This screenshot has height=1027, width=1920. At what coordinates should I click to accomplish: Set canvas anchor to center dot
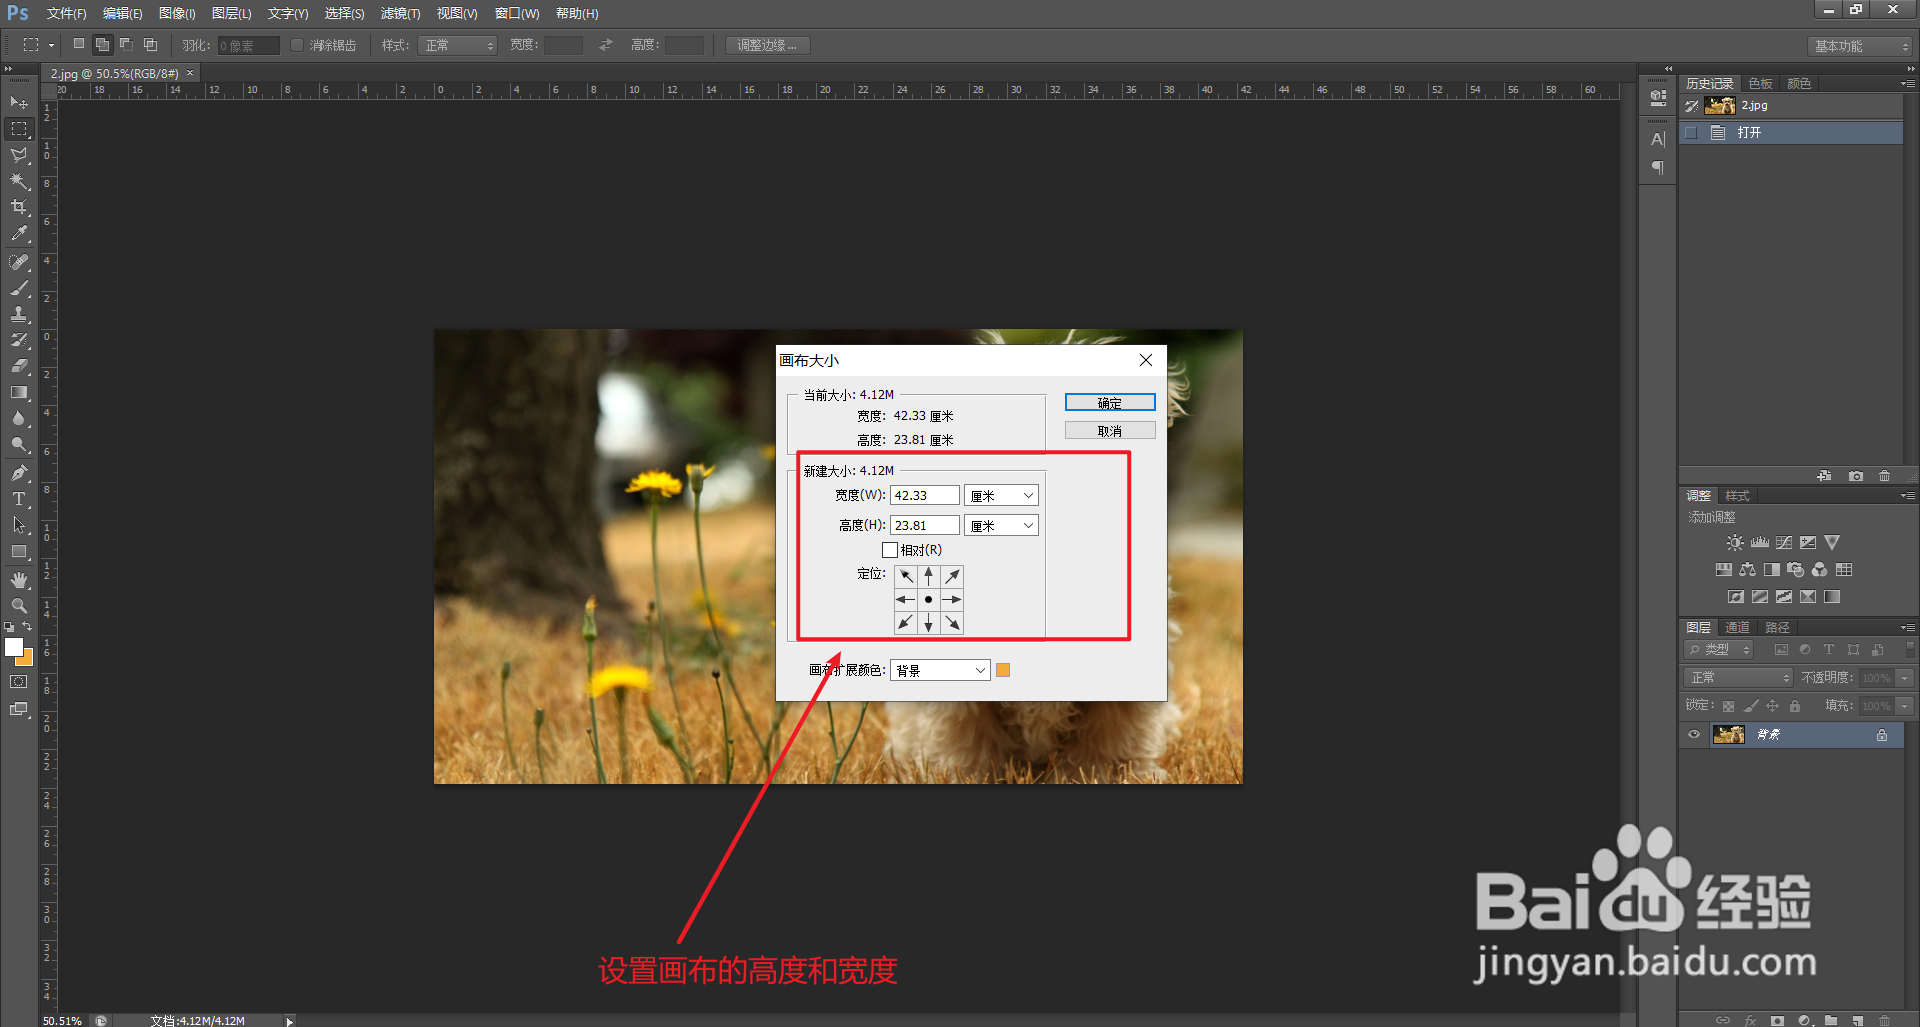pyautogui.click(x=929, y=599)
